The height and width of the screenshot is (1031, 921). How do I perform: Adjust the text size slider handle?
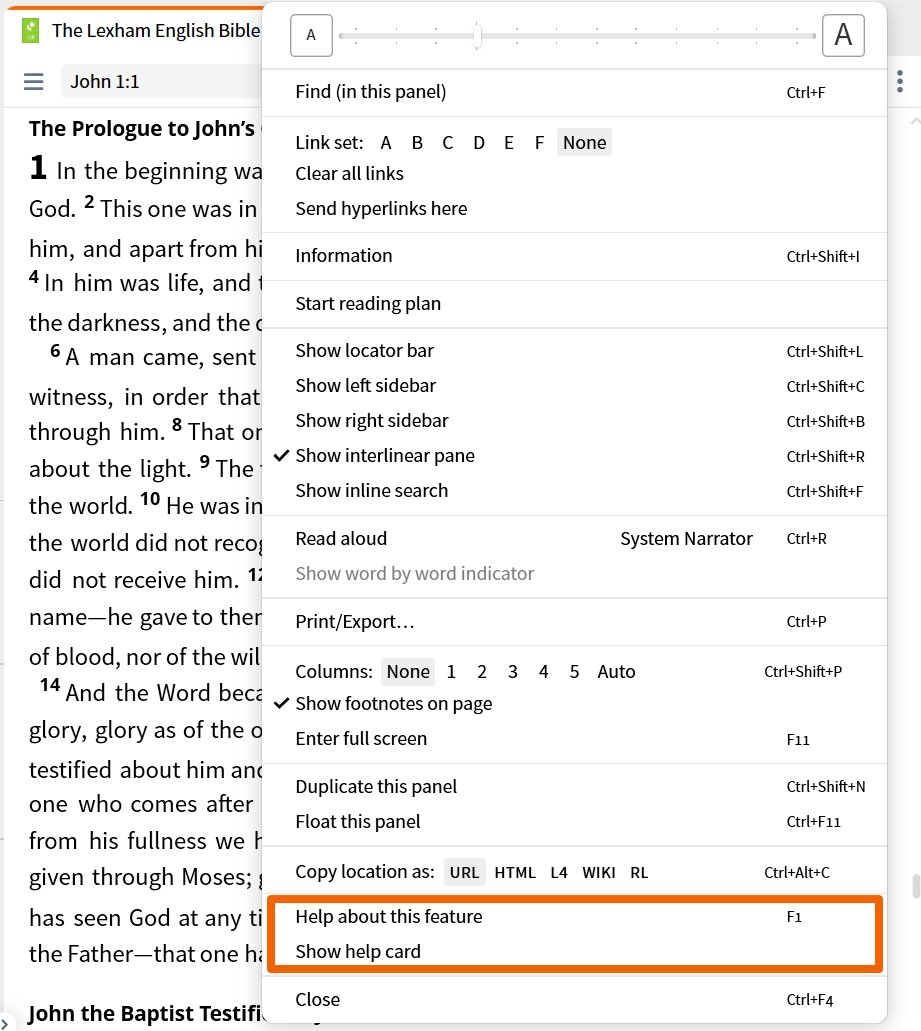[478, 36]
